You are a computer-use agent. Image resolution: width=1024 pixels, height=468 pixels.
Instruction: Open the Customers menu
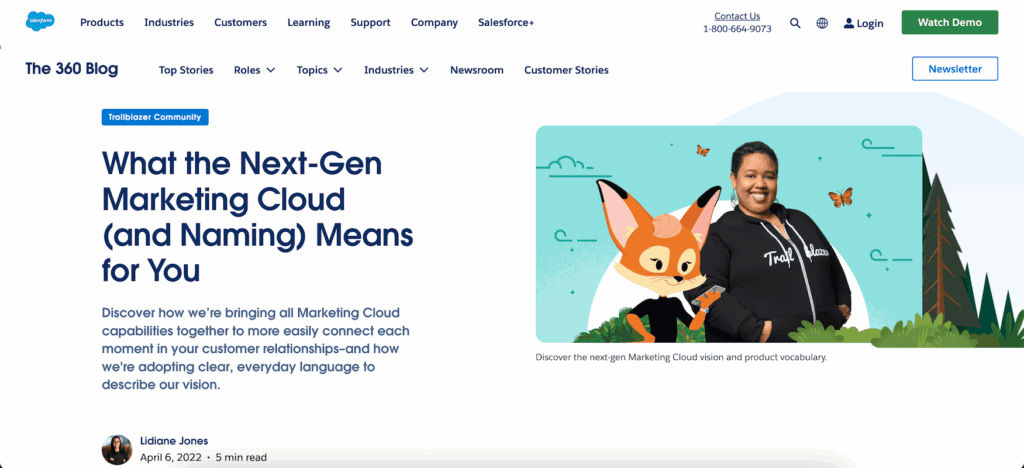coord(240,22)
